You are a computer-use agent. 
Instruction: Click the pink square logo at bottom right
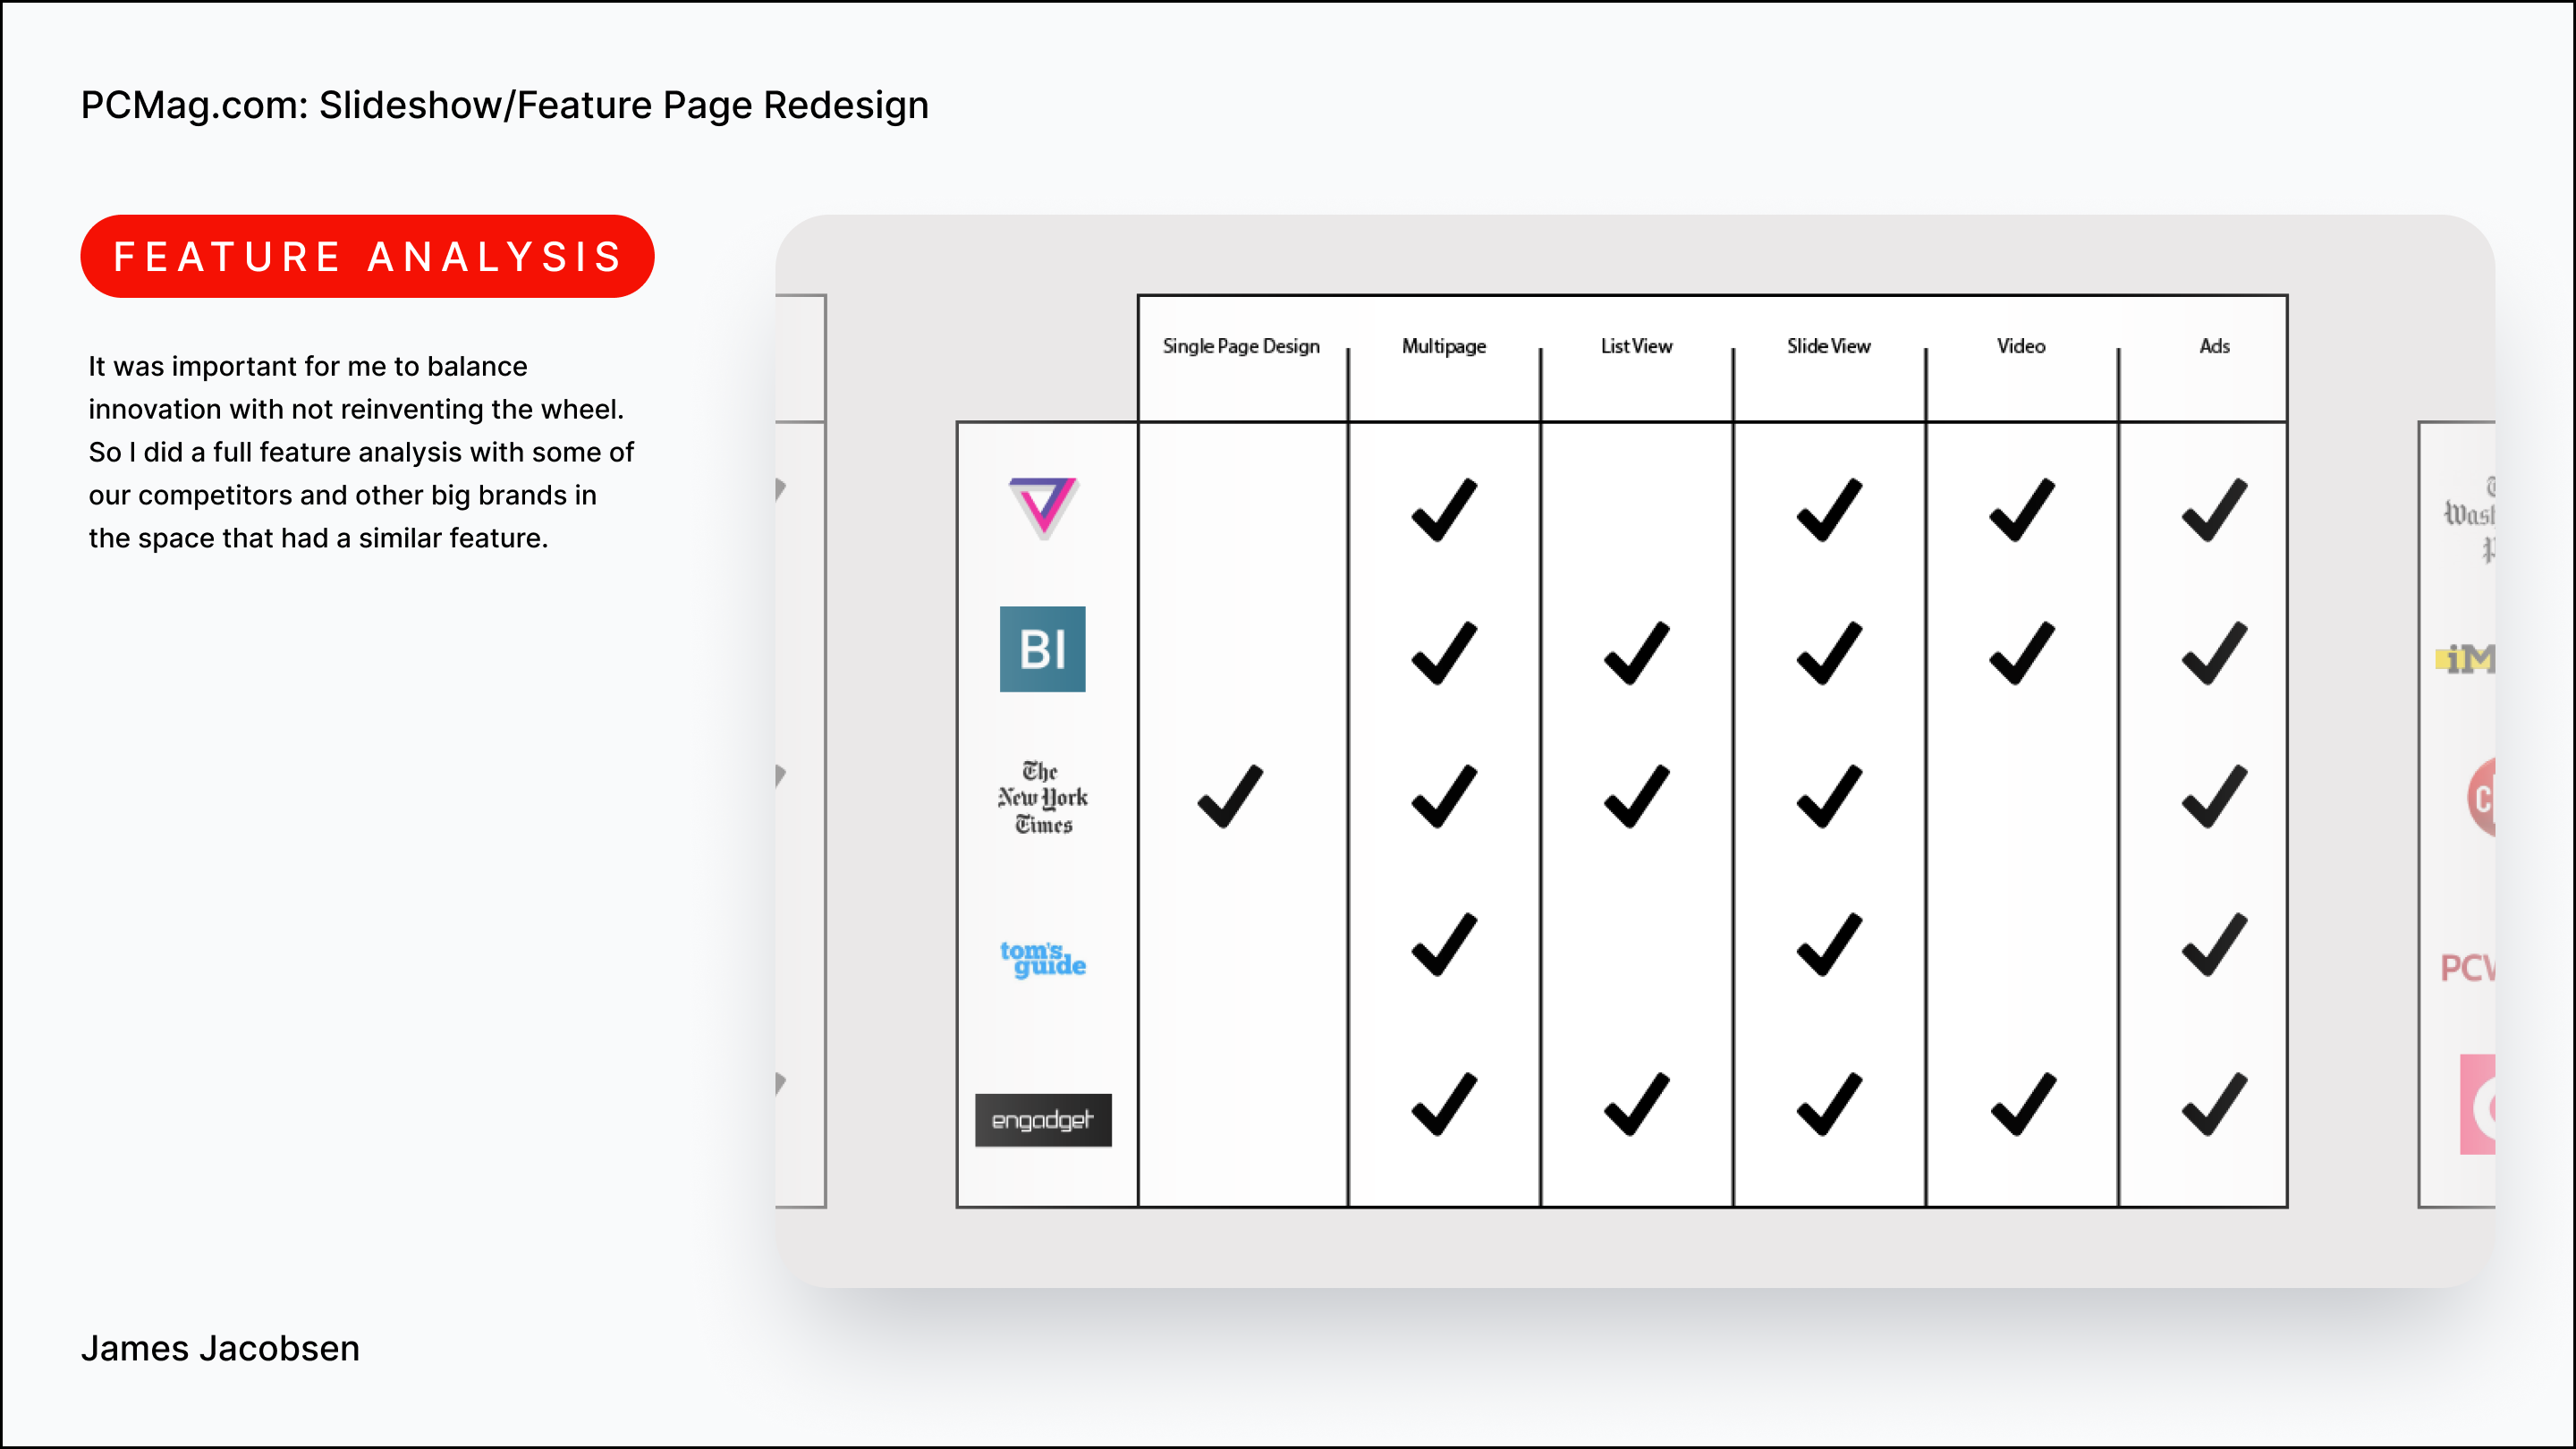coord(2477,1104)
